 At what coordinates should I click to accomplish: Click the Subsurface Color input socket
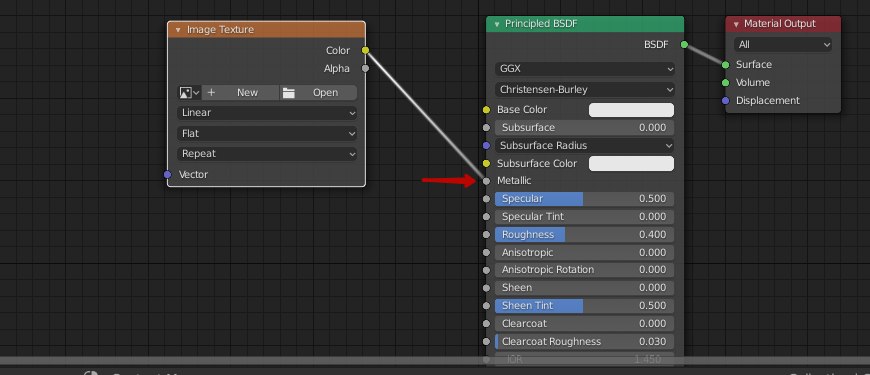(x=487, y=164)
